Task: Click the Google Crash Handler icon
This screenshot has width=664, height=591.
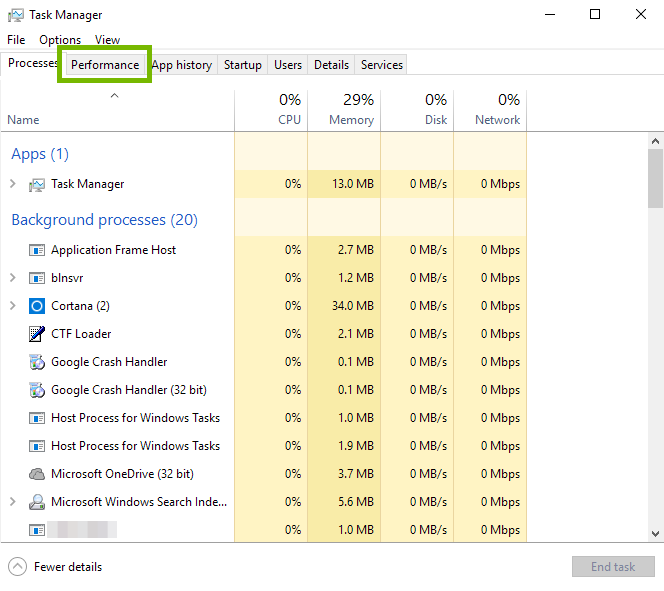Action: click(37, 362)
